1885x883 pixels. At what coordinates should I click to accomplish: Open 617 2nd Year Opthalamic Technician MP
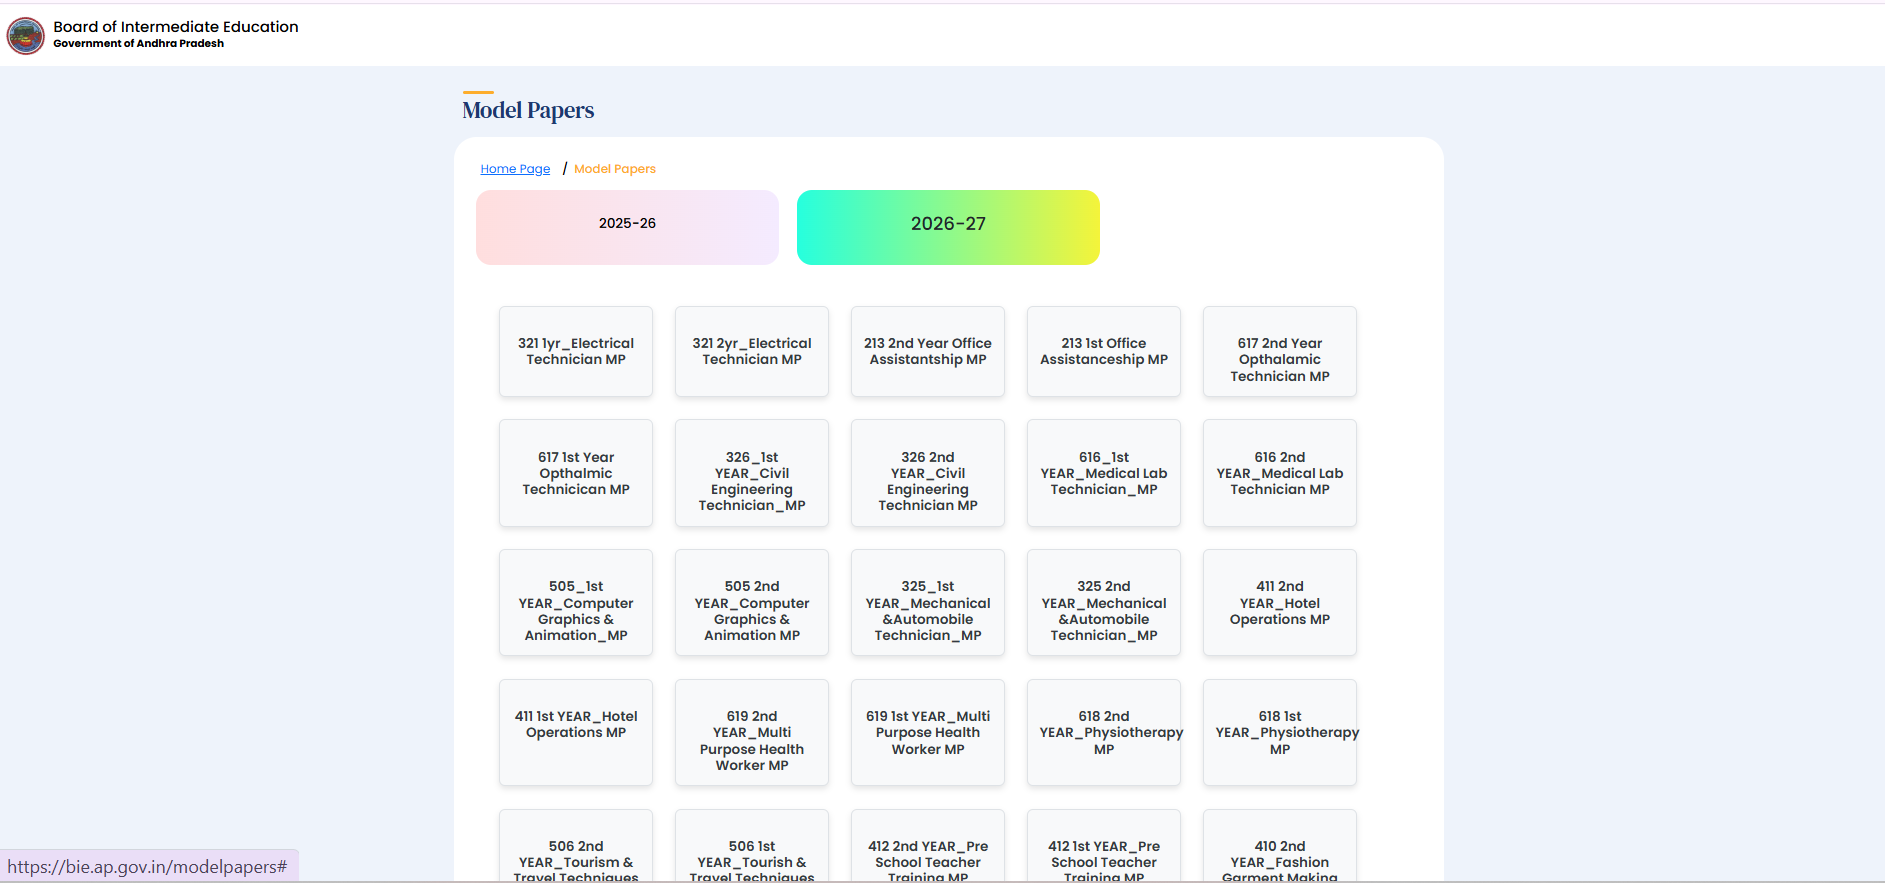1280,351
